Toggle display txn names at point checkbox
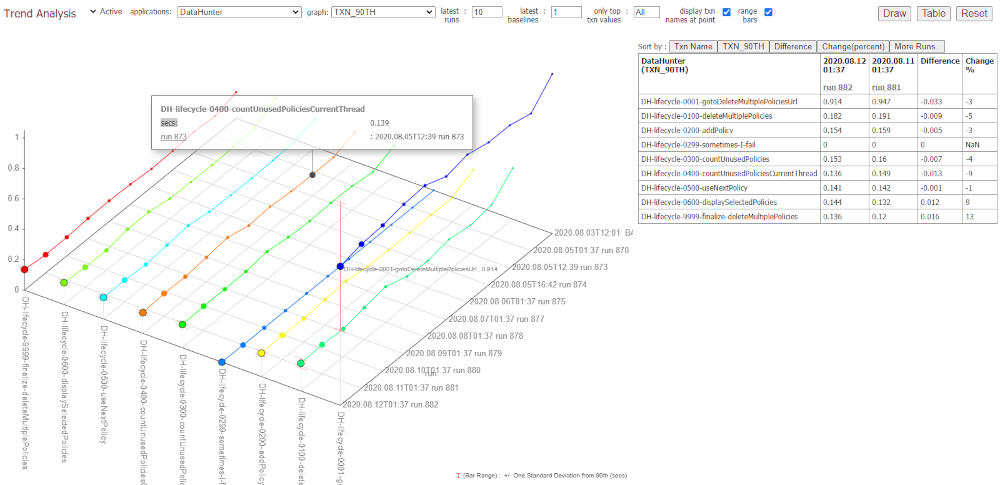 coord(726,12)
